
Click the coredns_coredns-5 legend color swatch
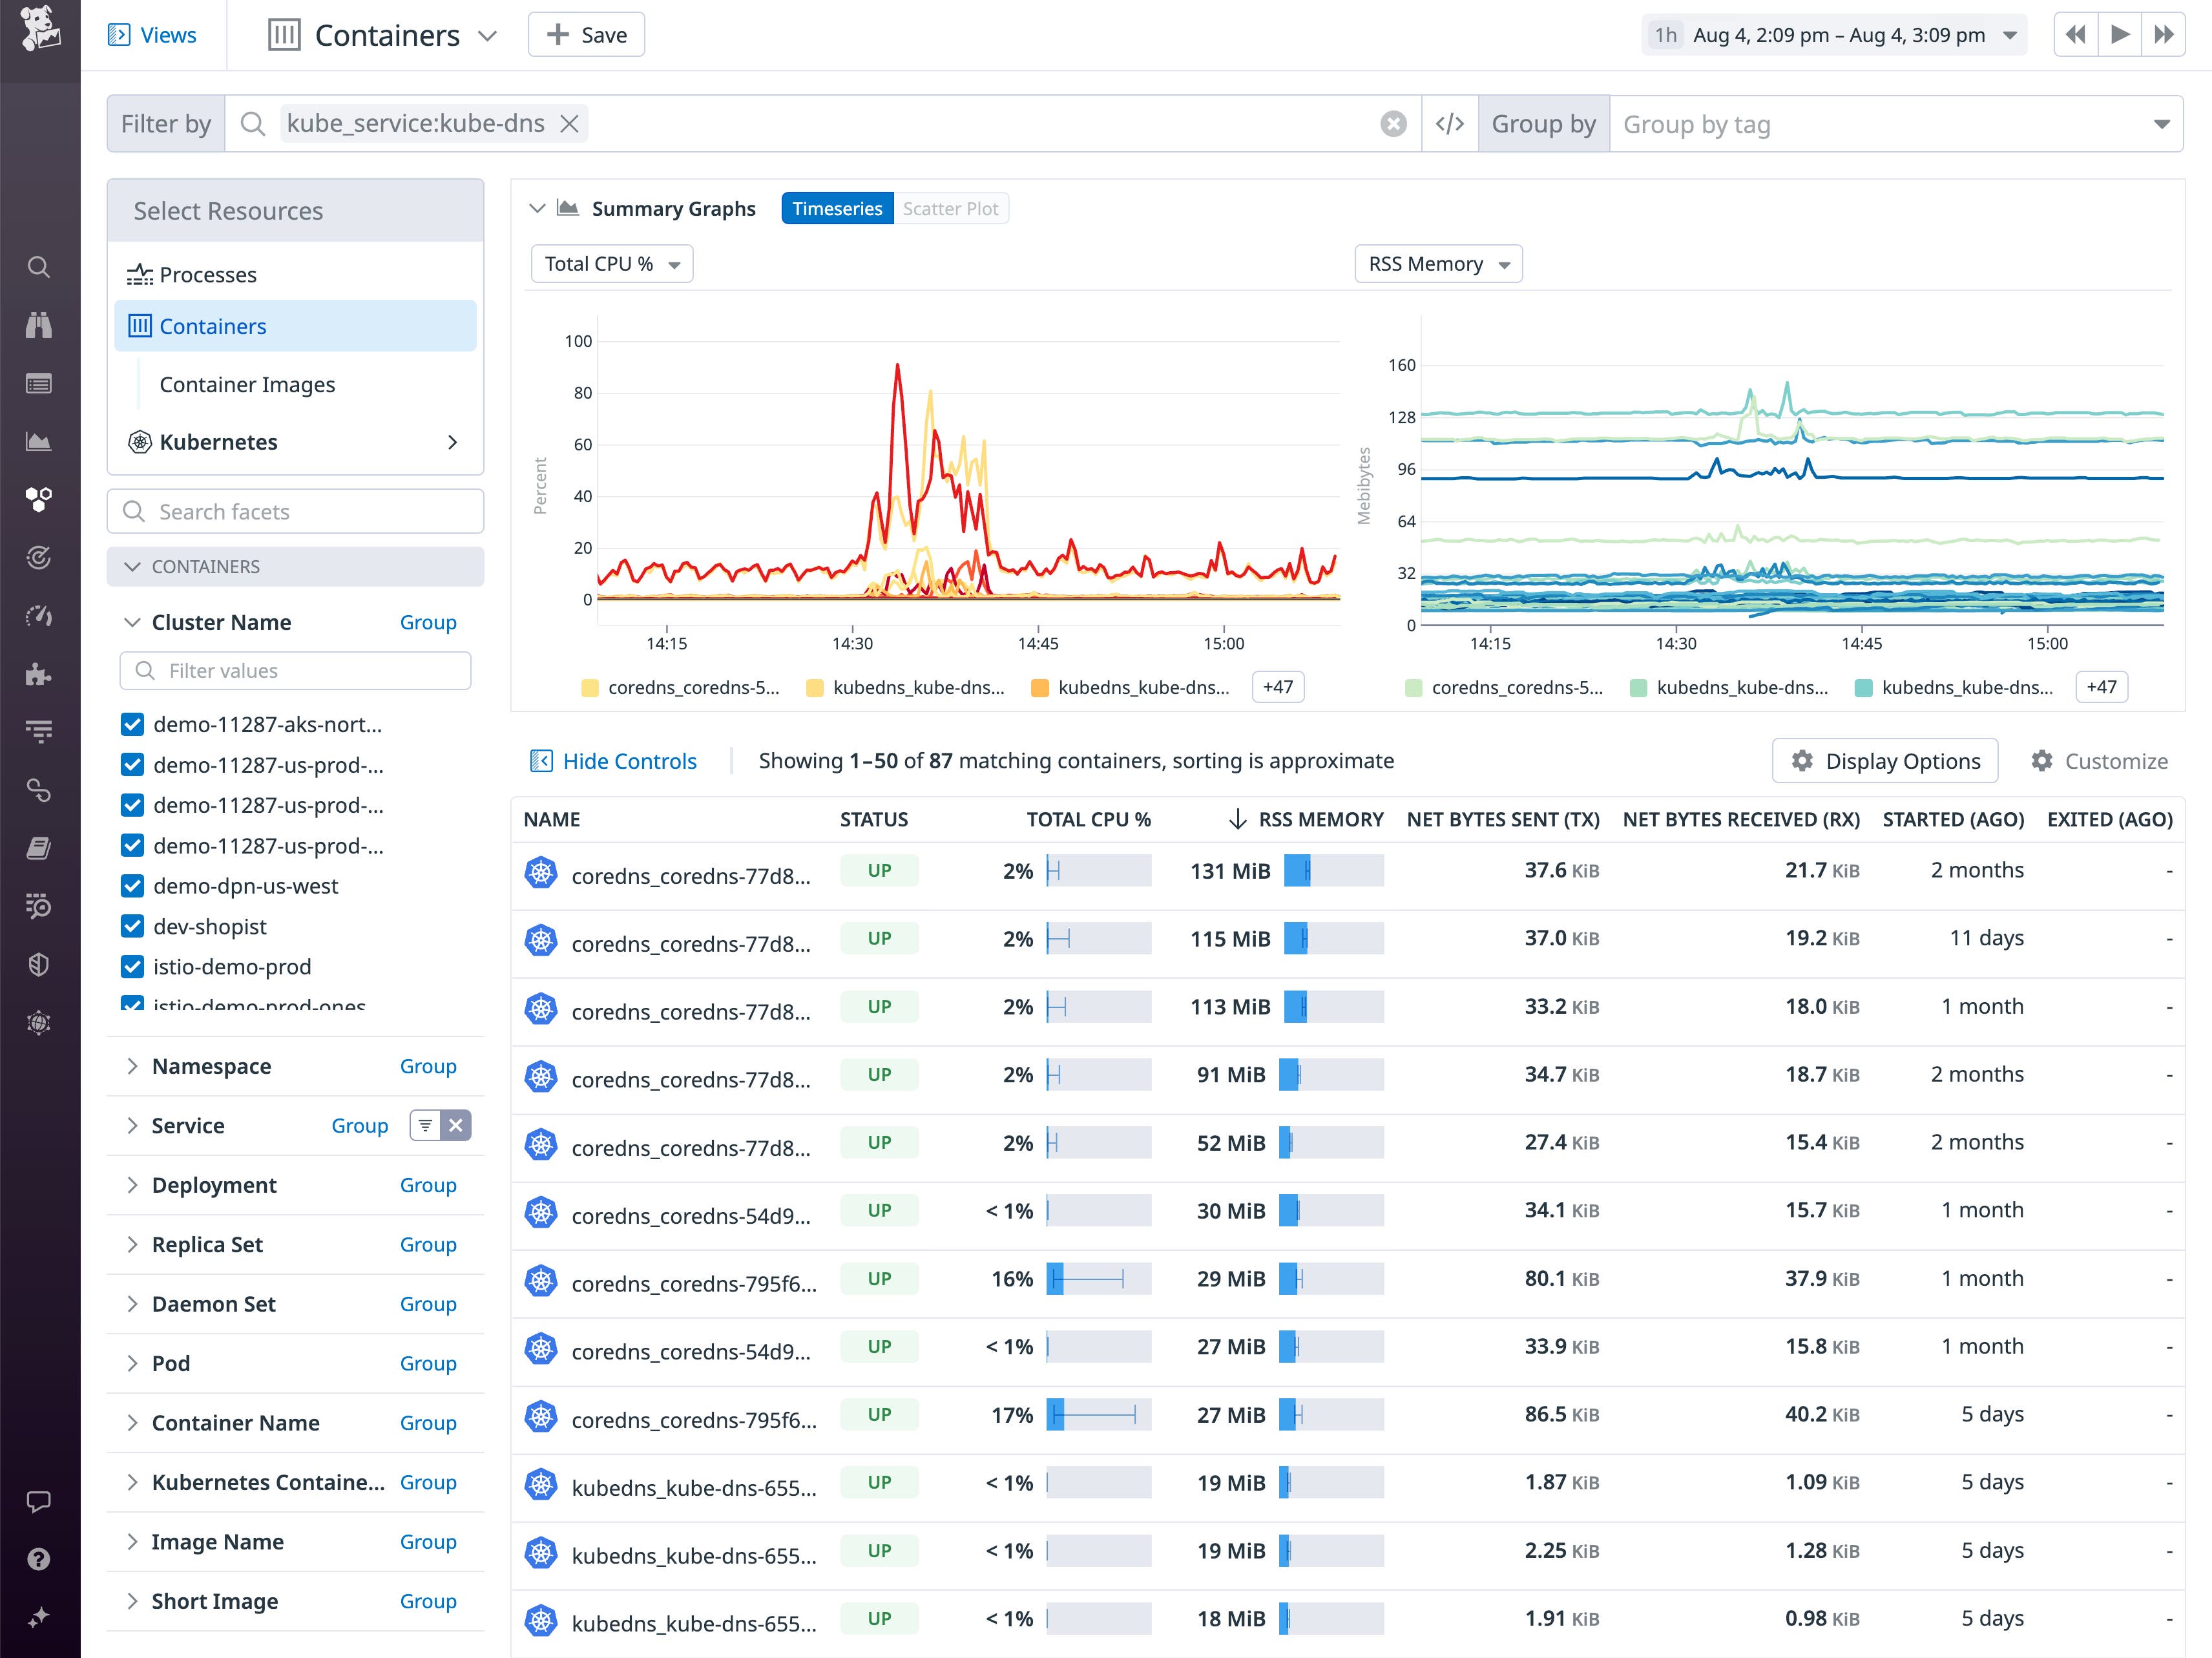pyautogui.click(x=589, y=687)
